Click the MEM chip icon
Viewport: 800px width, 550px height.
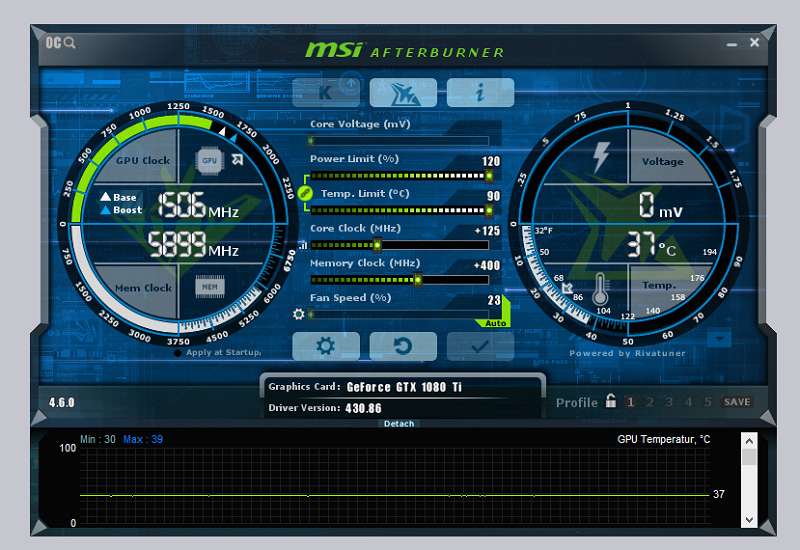click(210, 287)
